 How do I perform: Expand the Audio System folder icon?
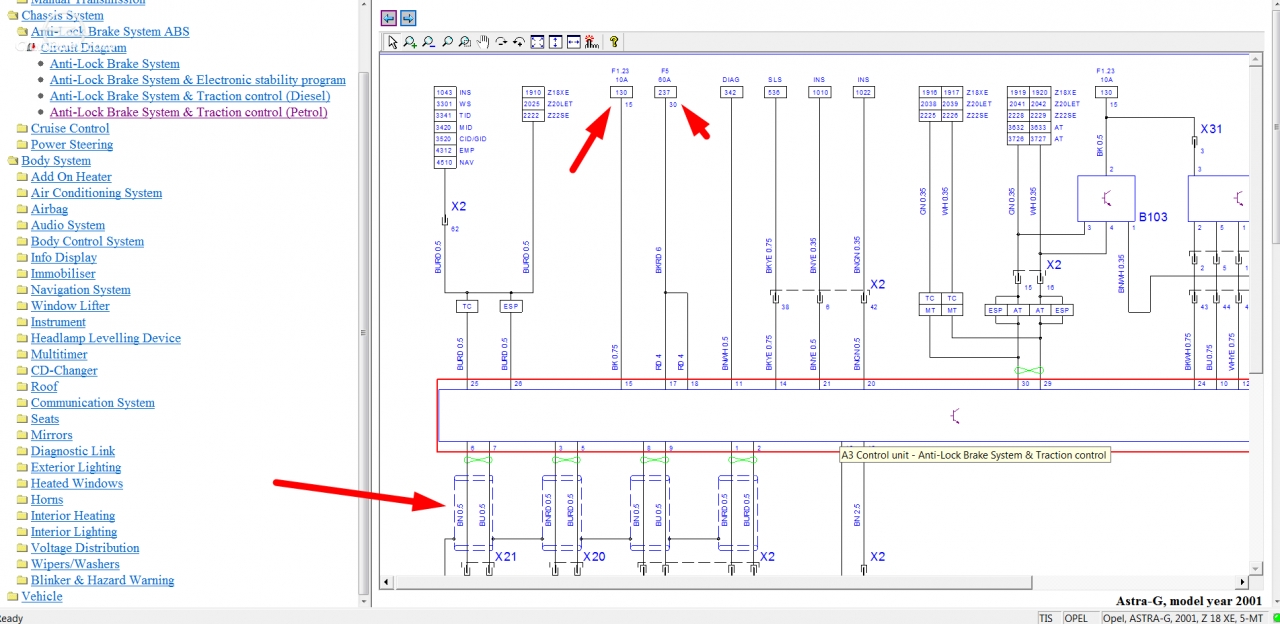coord(22,226)
